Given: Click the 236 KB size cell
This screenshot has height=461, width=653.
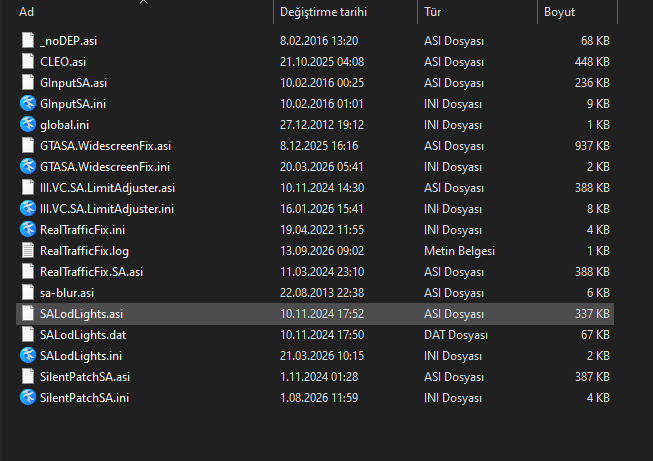Looking at the screenshot, I should (592, 83).
